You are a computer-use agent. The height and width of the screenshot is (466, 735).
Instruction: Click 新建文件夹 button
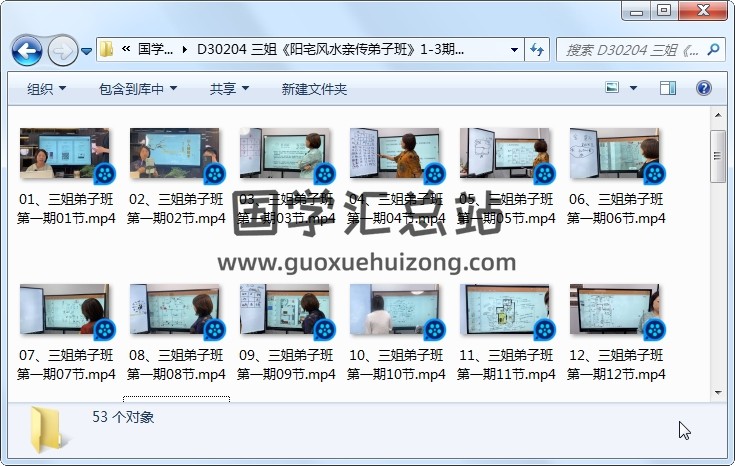[x=314, y=89]
